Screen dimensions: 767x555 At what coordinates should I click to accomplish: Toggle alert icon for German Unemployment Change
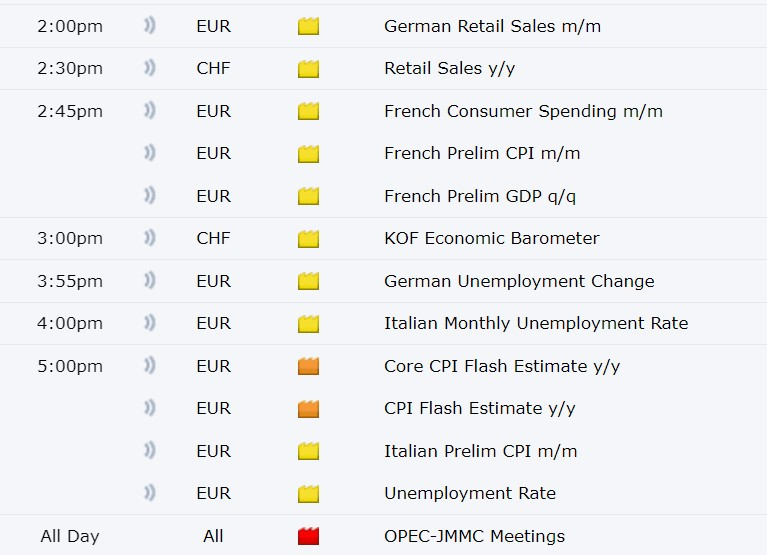coord(150,280)
